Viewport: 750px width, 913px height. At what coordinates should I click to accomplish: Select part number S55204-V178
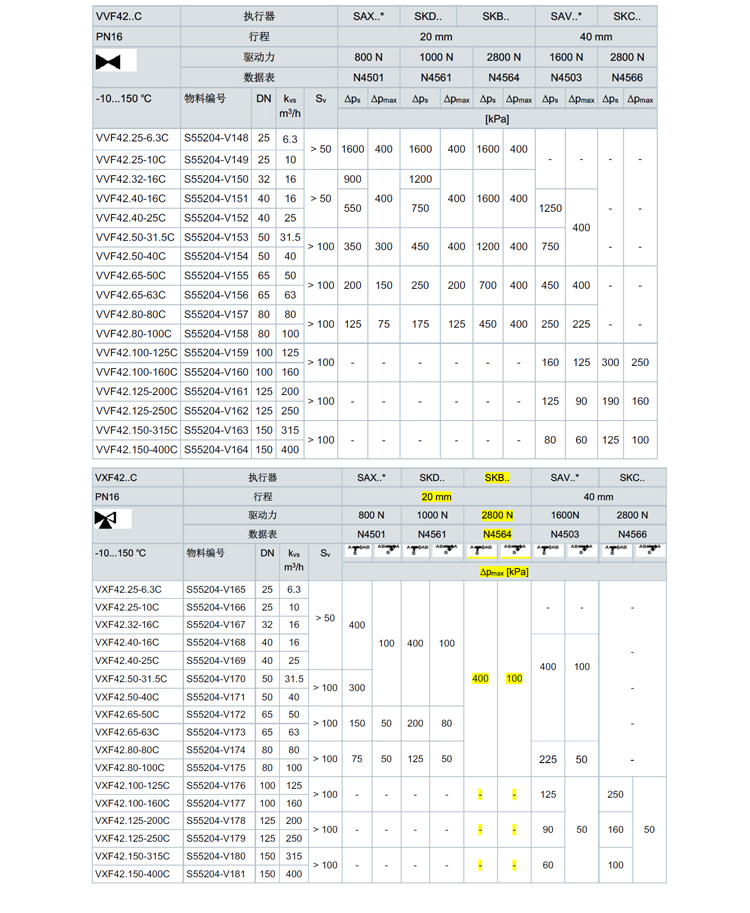click(216, 821)
